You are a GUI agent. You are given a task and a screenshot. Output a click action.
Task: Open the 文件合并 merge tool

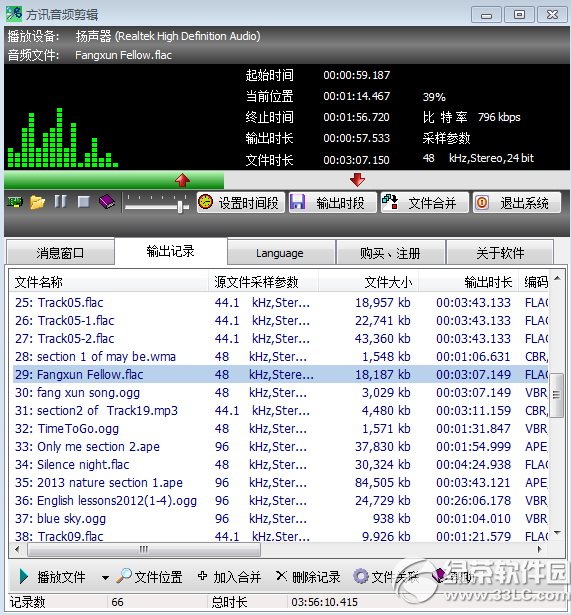tap(424, 203)
